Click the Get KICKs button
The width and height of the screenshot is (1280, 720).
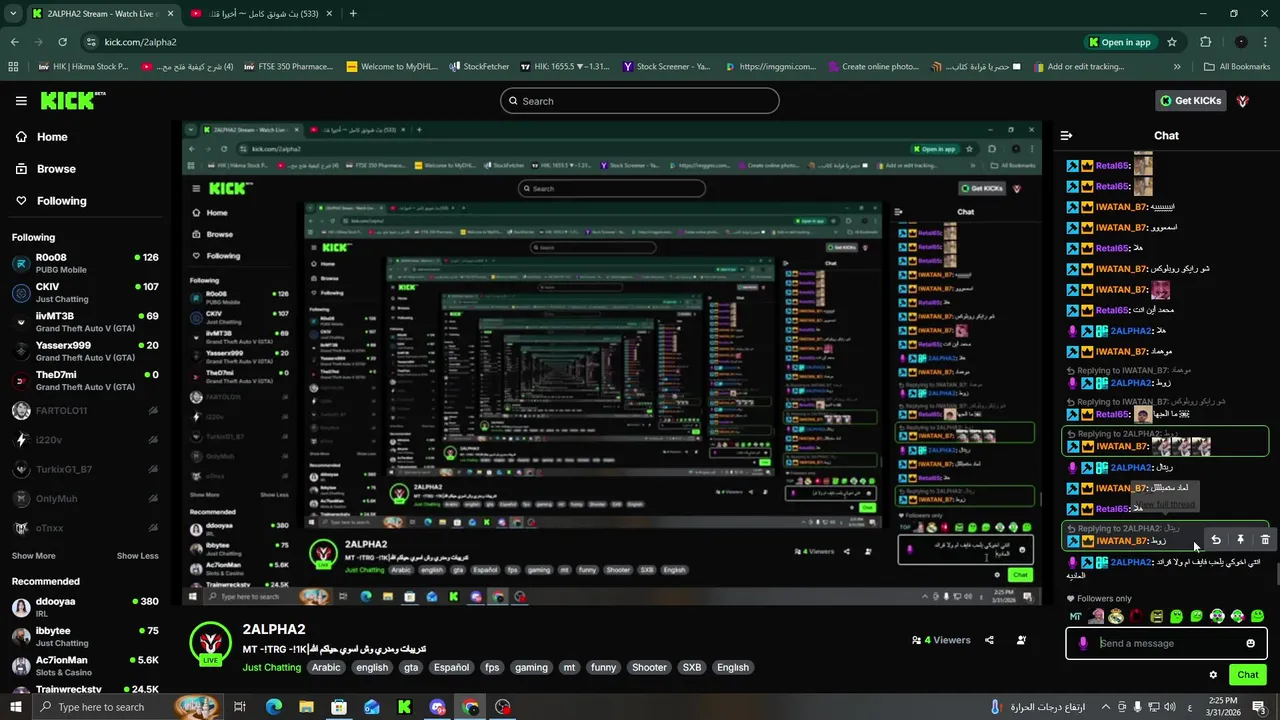coord(1190,101)
